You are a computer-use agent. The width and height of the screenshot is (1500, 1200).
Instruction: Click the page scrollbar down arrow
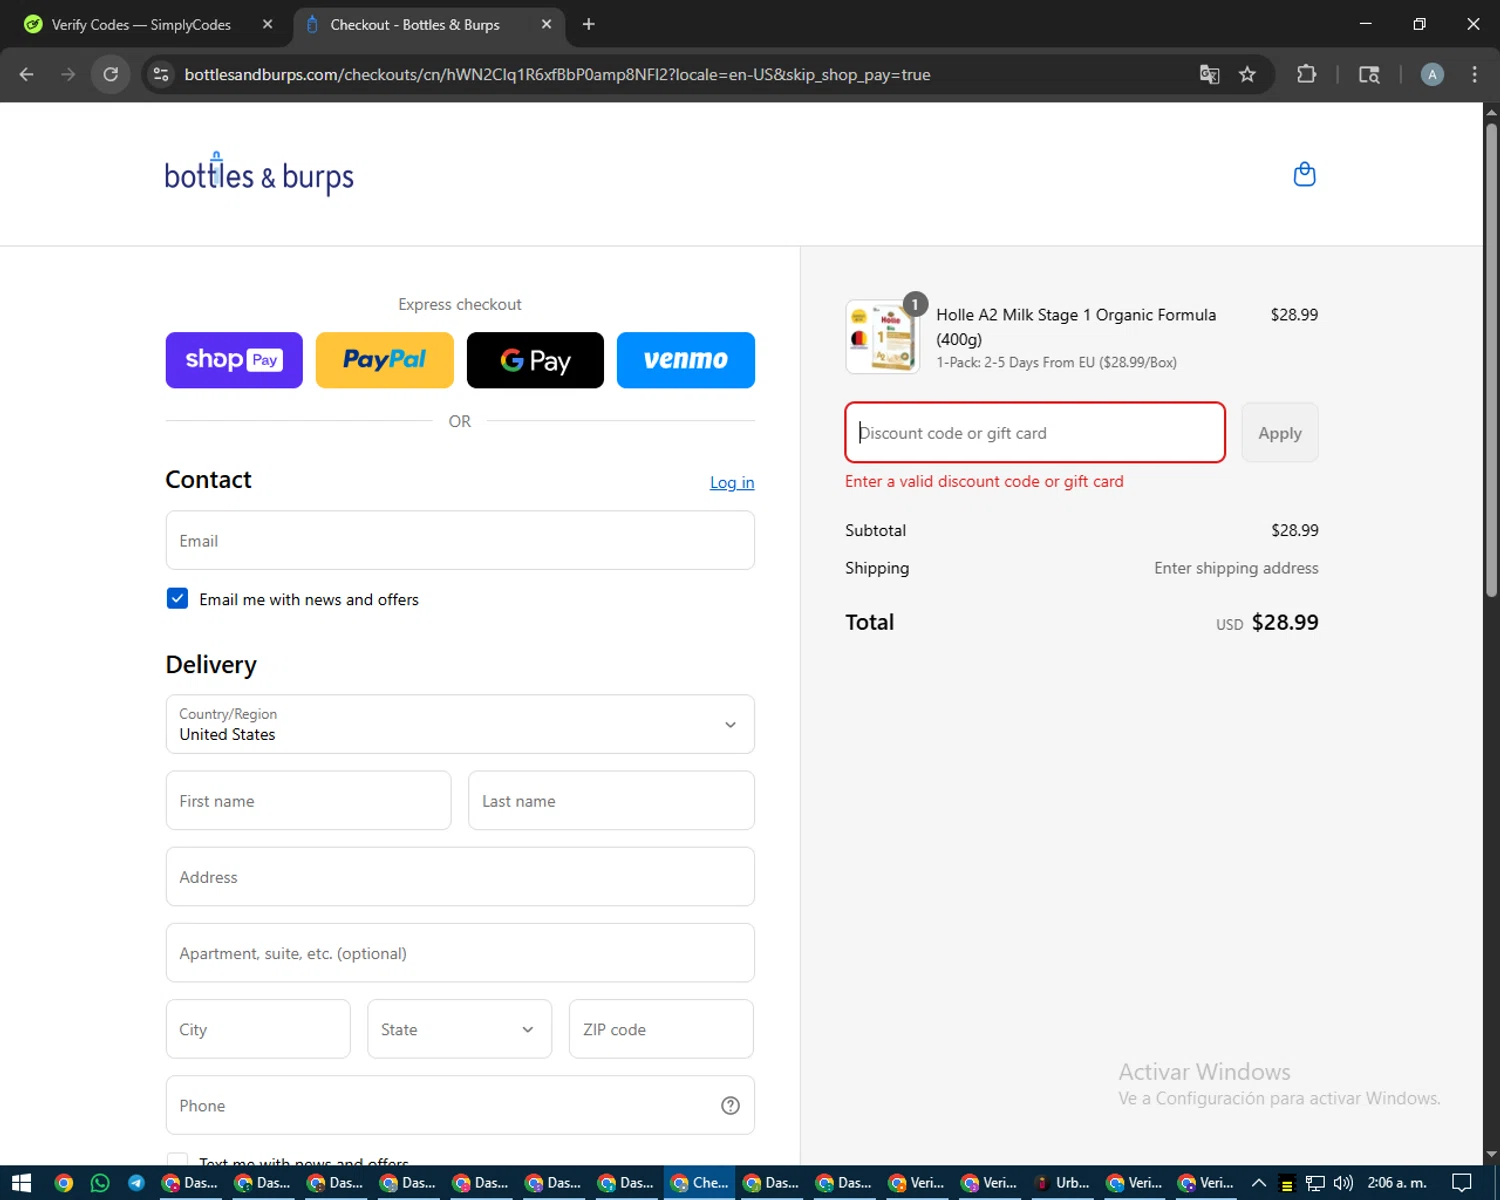coord(1491,1154)
